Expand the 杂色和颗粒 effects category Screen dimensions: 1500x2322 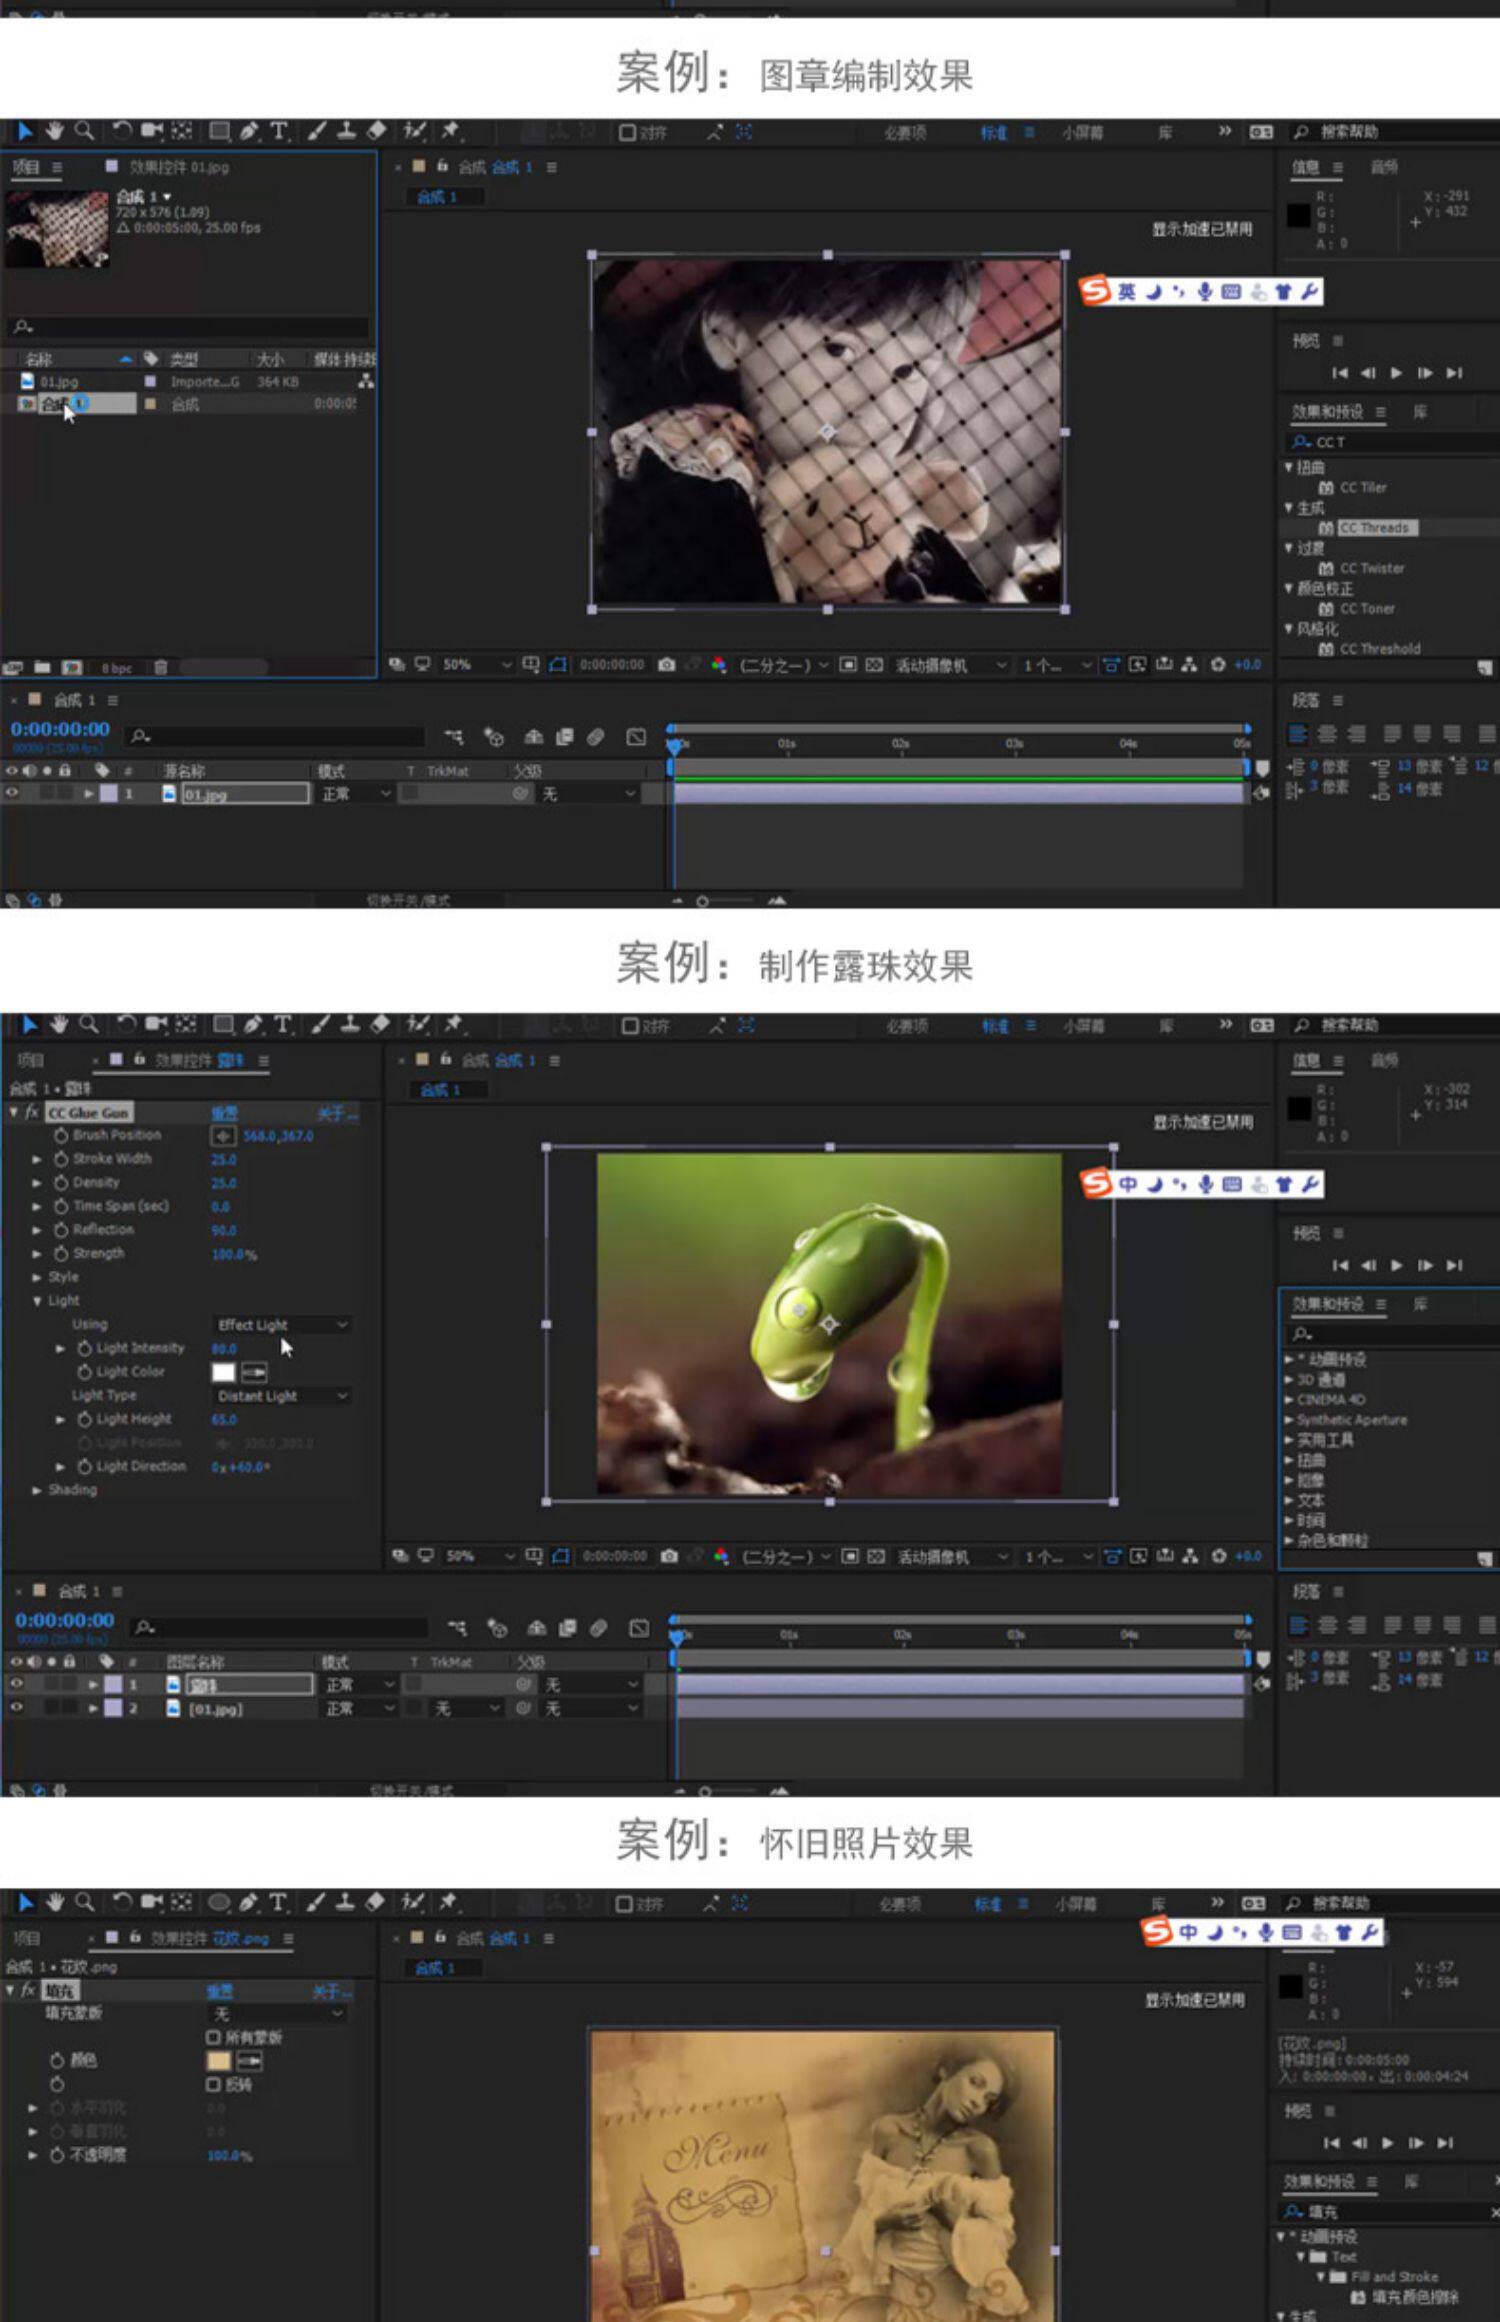tap(1289, 1540)
